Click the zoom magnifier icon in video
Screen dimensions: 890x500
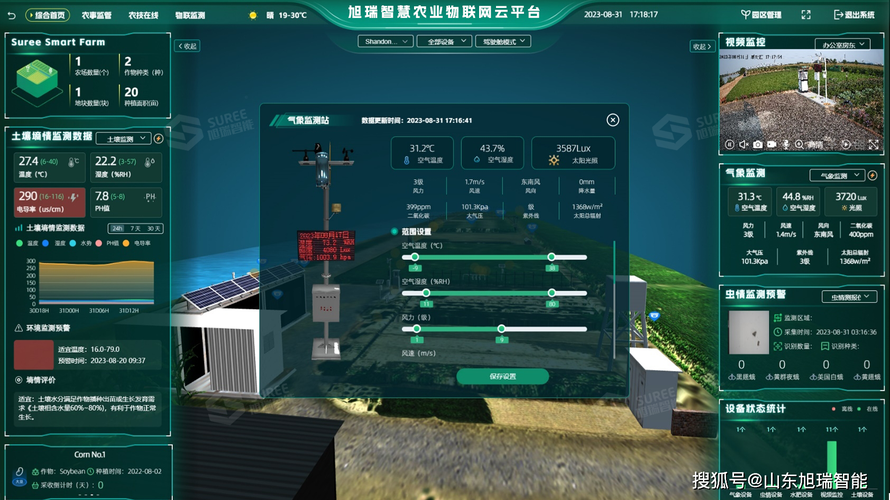point(799,145)
